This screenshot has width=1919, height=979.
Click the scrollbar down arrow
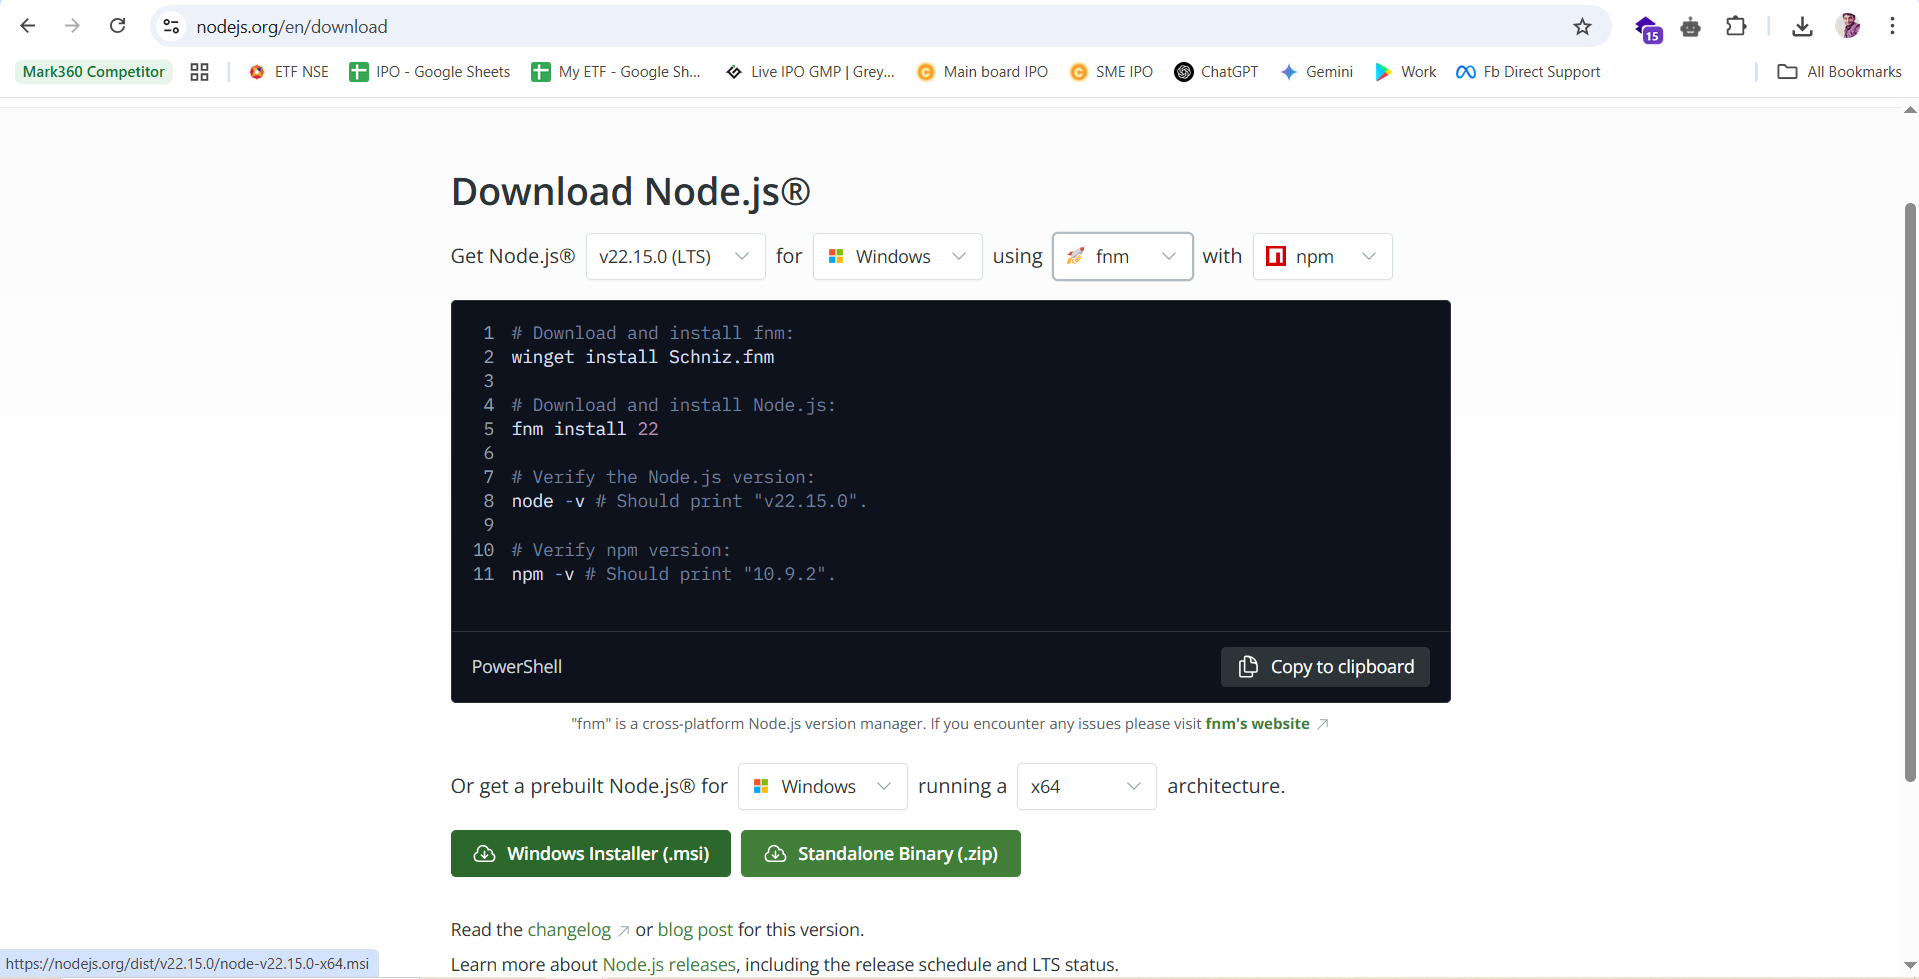[x=1910, y=966]
